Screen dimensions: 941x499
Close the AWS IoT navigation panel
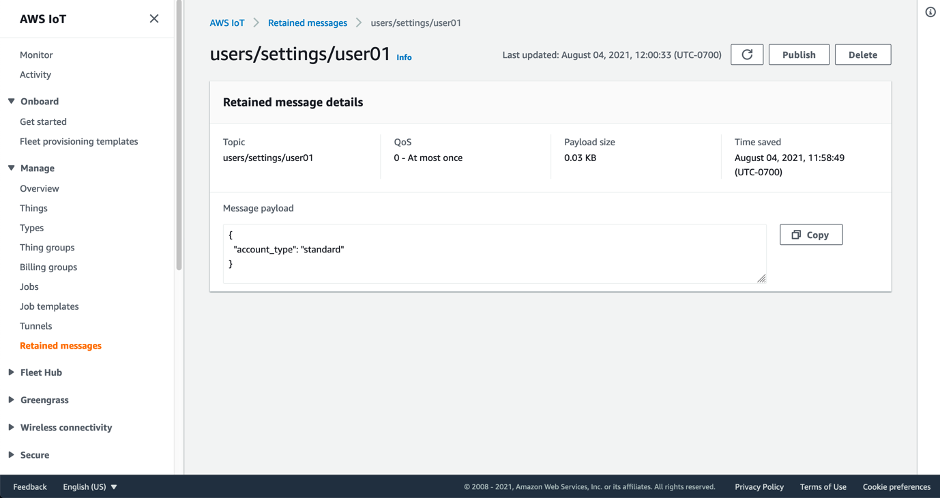[x=154, y=19]
